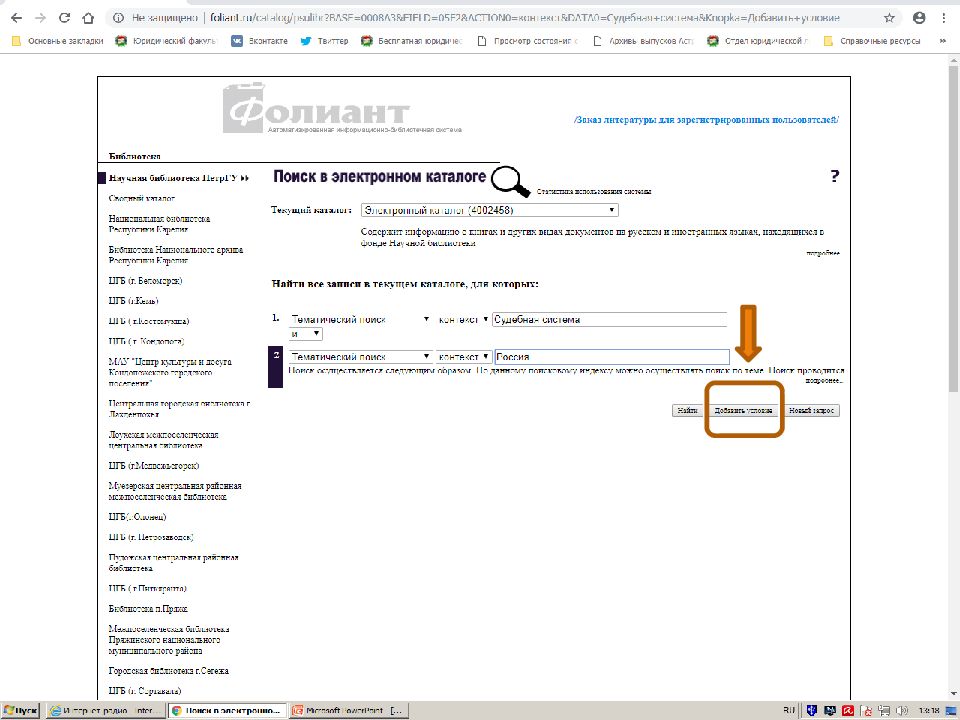Screen dimensions: 960x720
Task: Click the magnifying glass search icon
Action: coord(511,180)
